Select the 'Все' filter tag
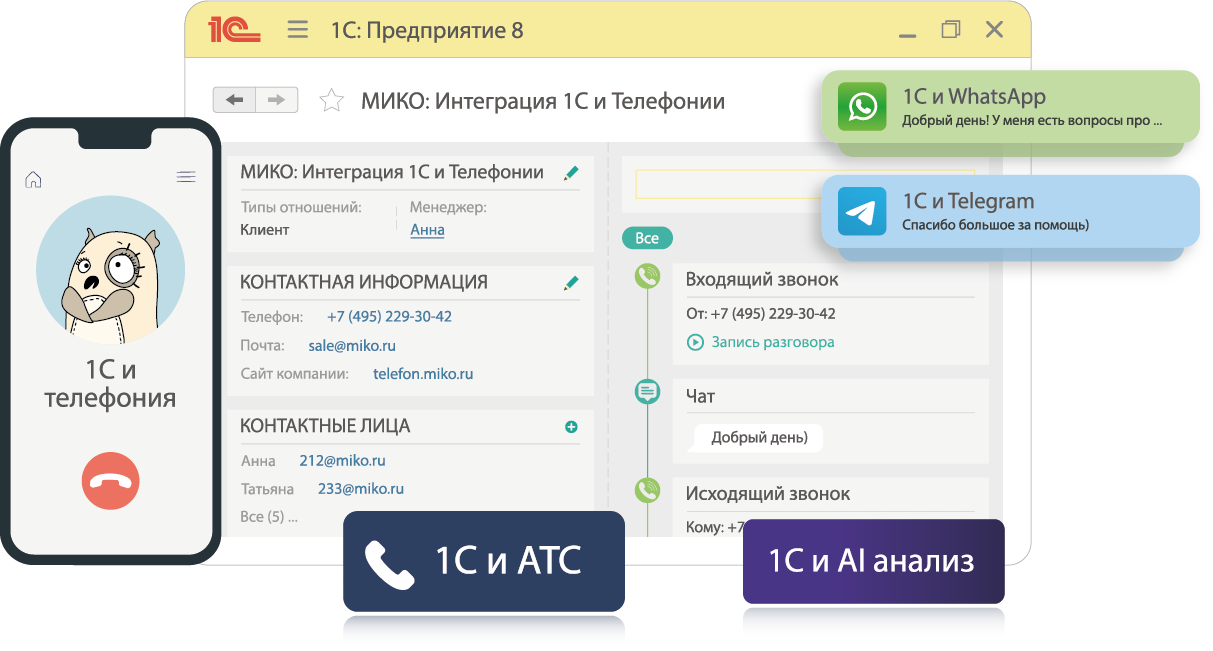The image size is (1213, 651). [x=647, y=238]
